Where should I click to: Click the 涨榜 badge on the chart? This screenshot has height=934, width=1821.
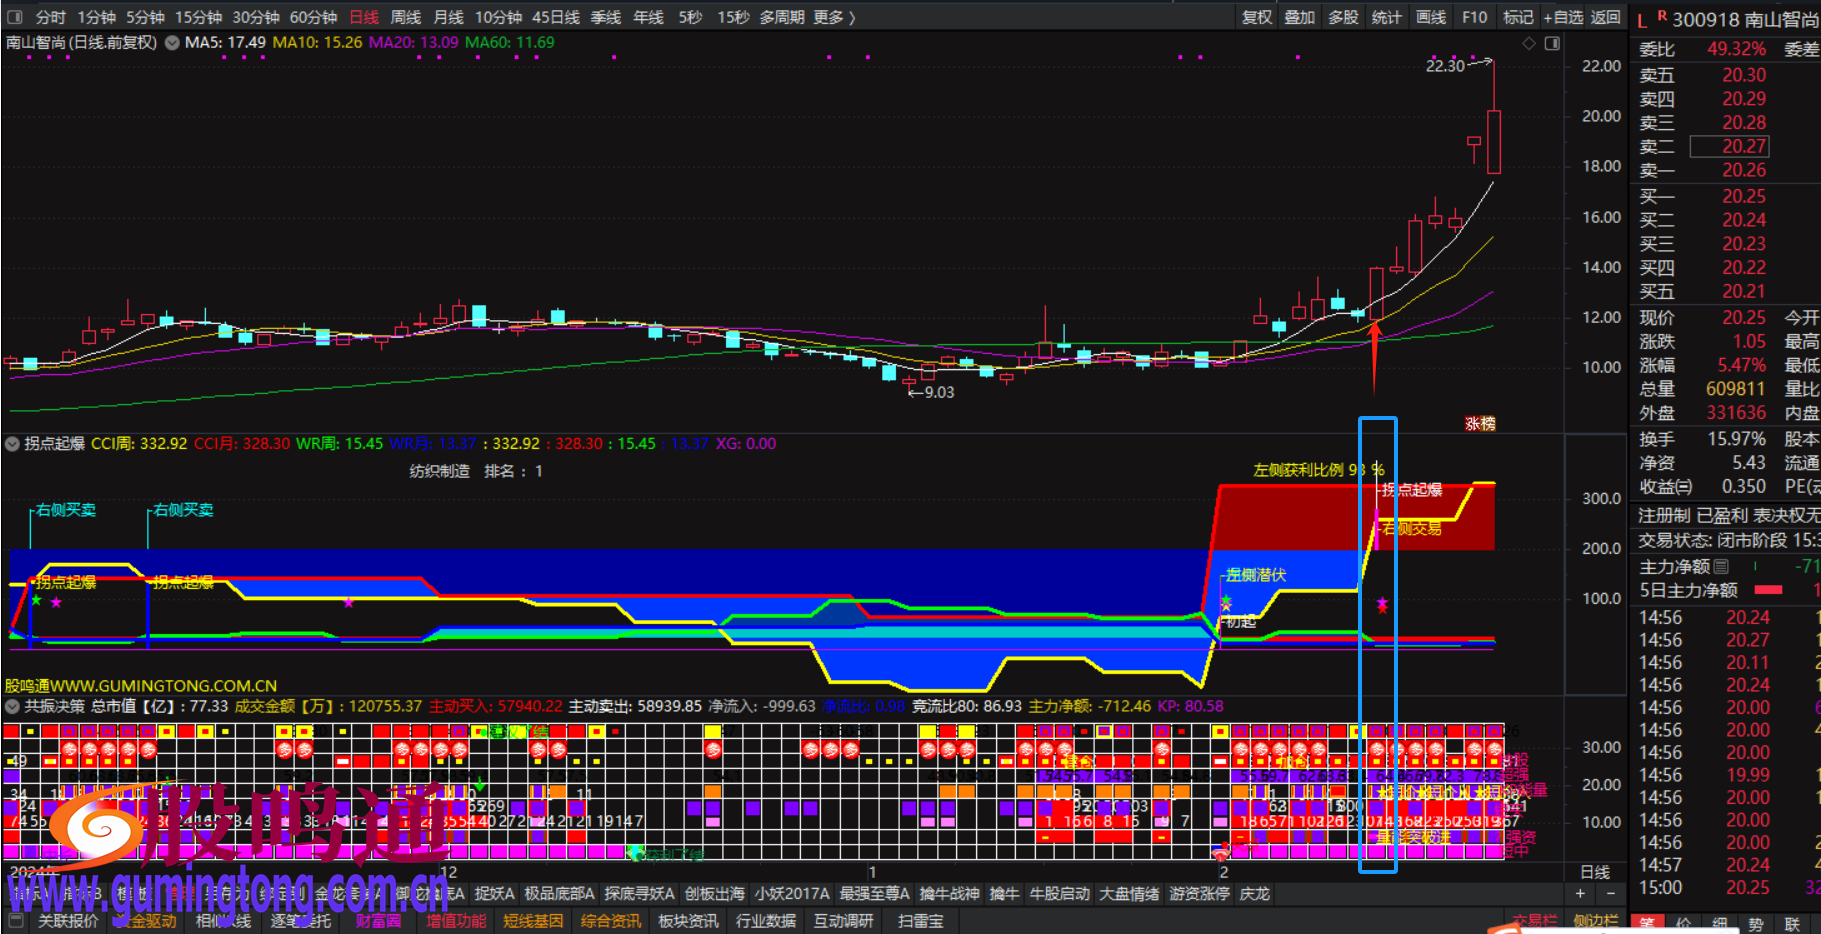click(x=1480, y=424)
